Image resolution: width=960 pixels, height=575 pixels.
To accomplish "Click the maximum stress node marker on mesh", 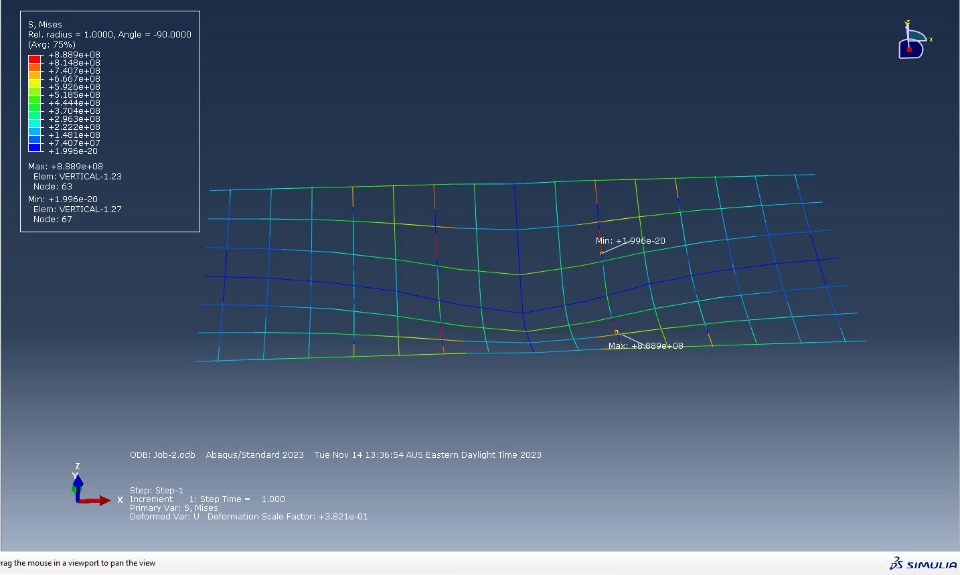I will point(617,332).
